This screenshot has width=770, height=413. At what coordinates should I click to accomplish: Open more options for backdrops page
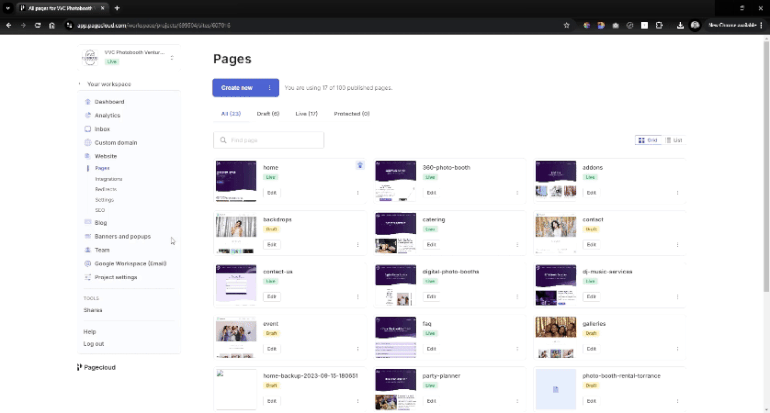point(358,244)
